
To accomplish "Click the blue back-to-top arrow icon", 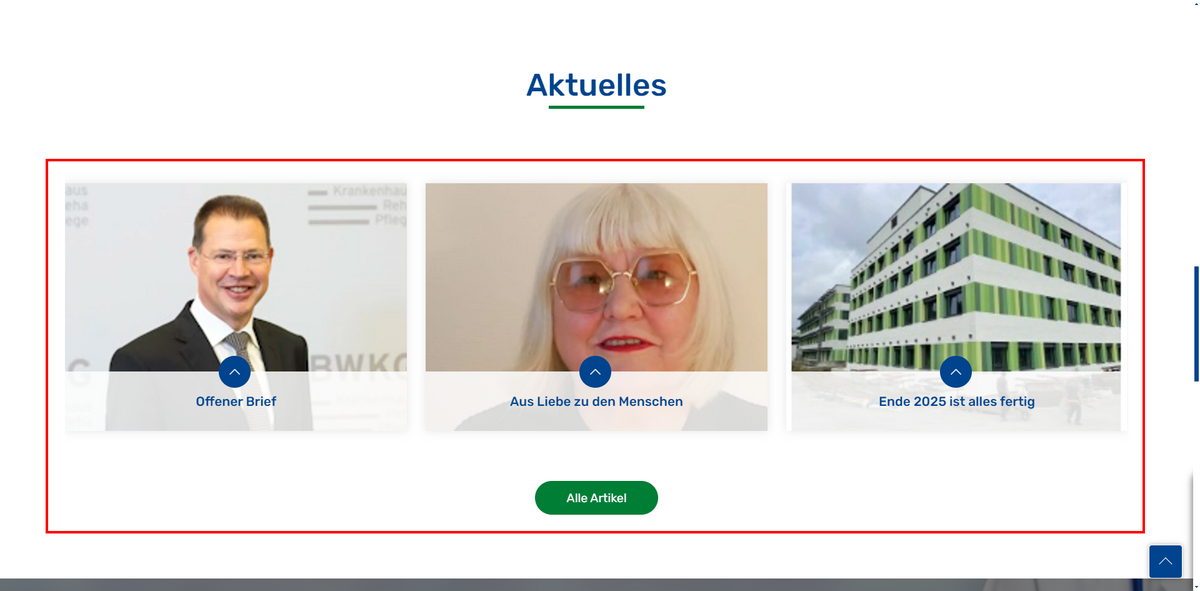I will click(x=1165, y=562).
